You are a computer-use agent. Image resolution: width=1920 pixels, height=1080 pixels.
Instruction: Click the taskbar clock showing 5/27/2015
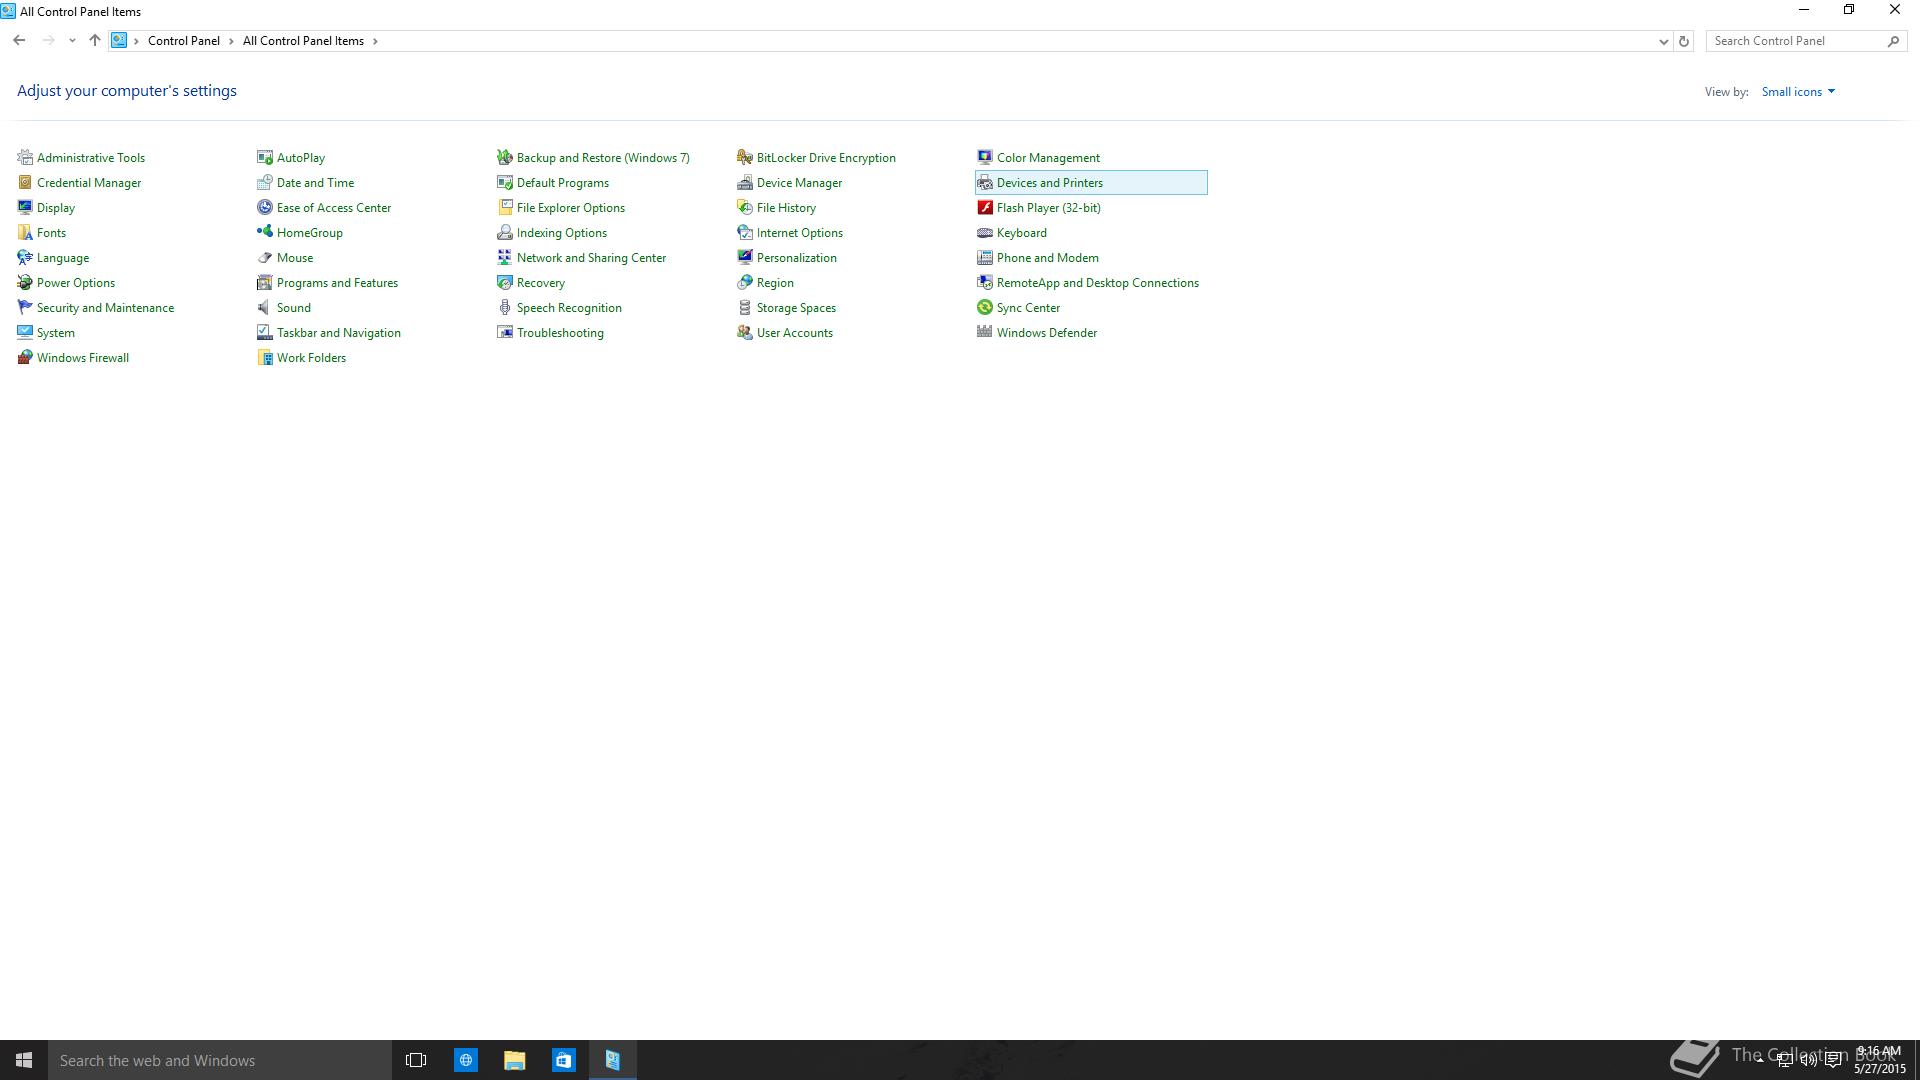click(1879, 1060)
